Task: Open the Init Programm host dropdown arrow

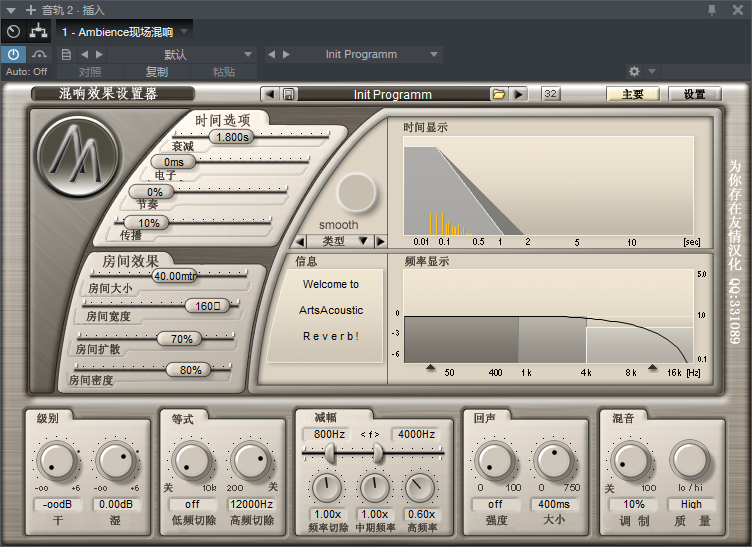Action: tap(434, 54)
